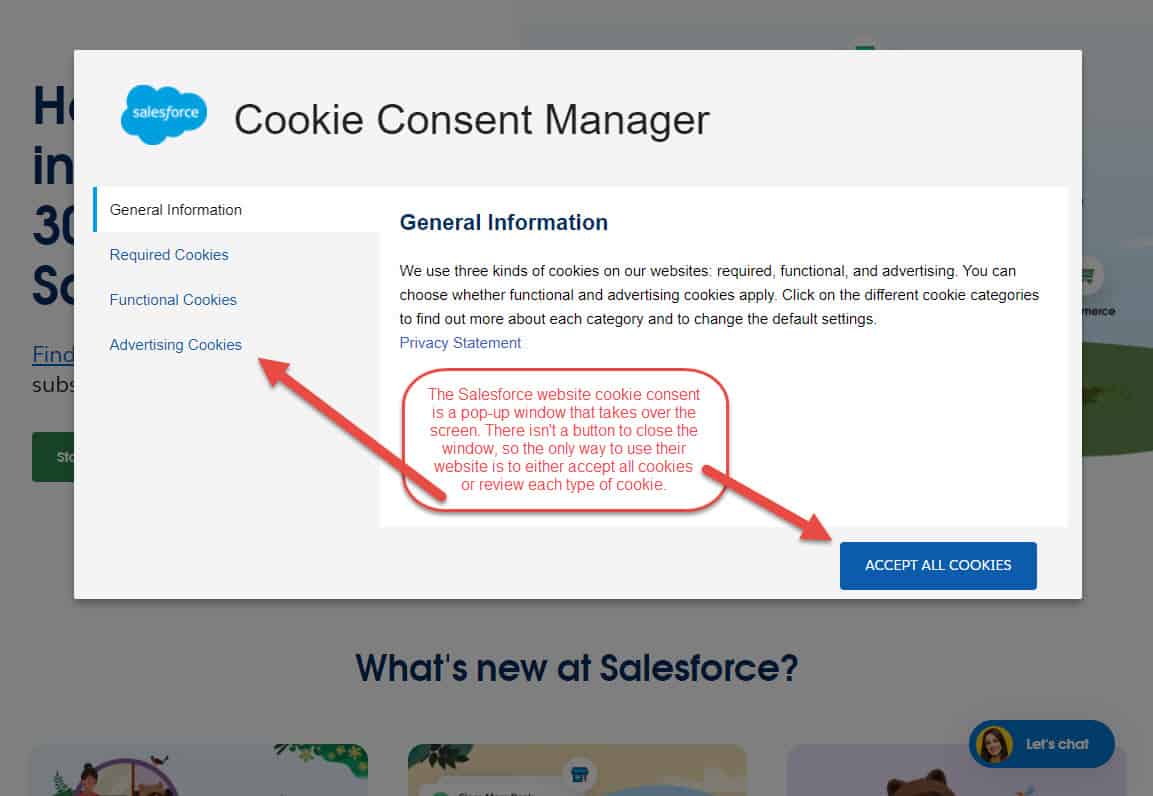This screenshot has width=1153, height=796.
Task: Open the Advertising Cookies category
Action: point(175,345)
